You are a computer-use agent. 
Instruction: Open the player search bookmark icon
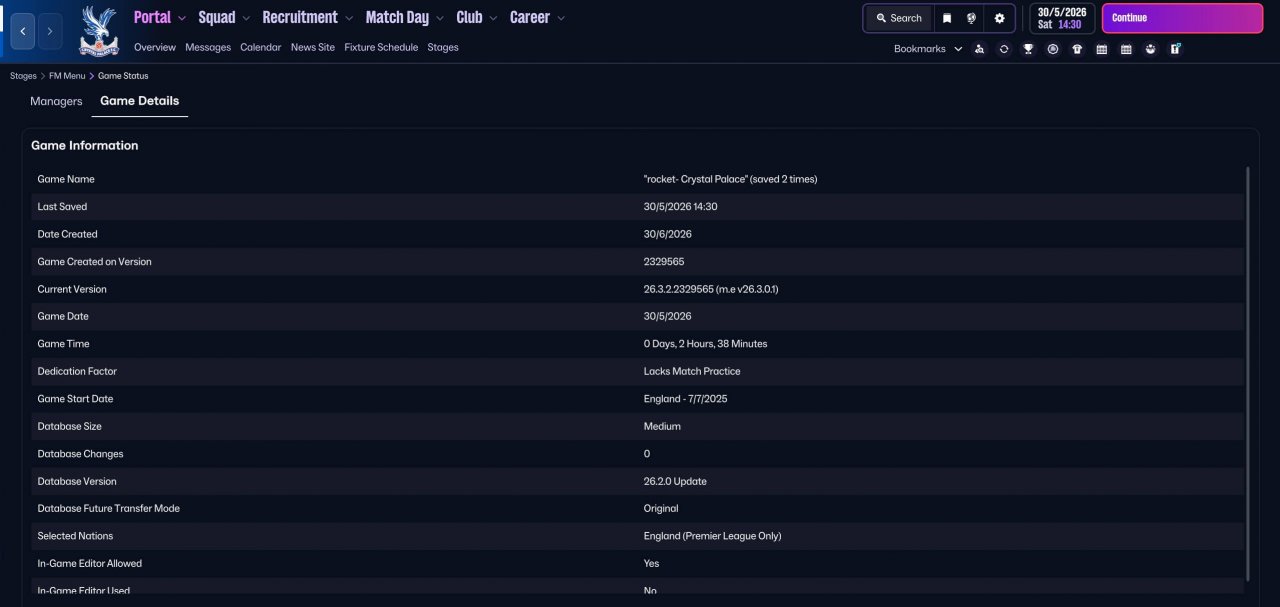[x=979, y=49]
